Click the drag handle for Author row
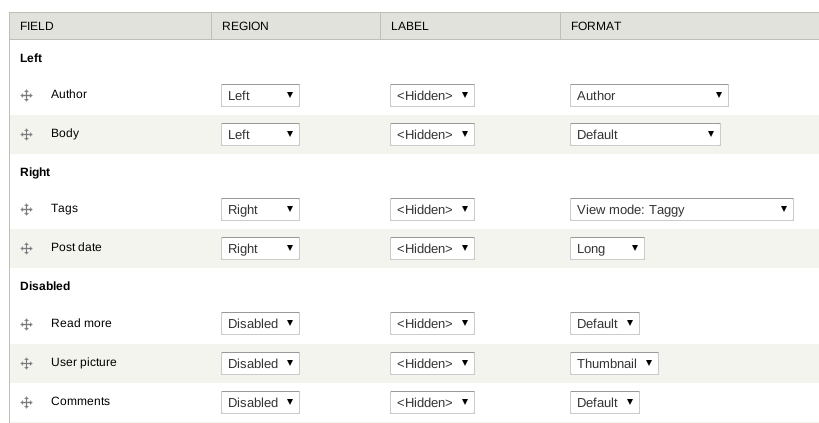Viewport: 819px width, 423px height. (27, 96)
